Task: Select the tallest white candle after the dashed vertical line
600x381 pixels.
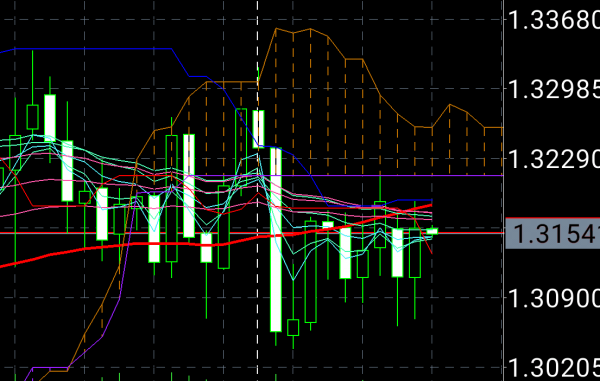Action: (276, 239)
